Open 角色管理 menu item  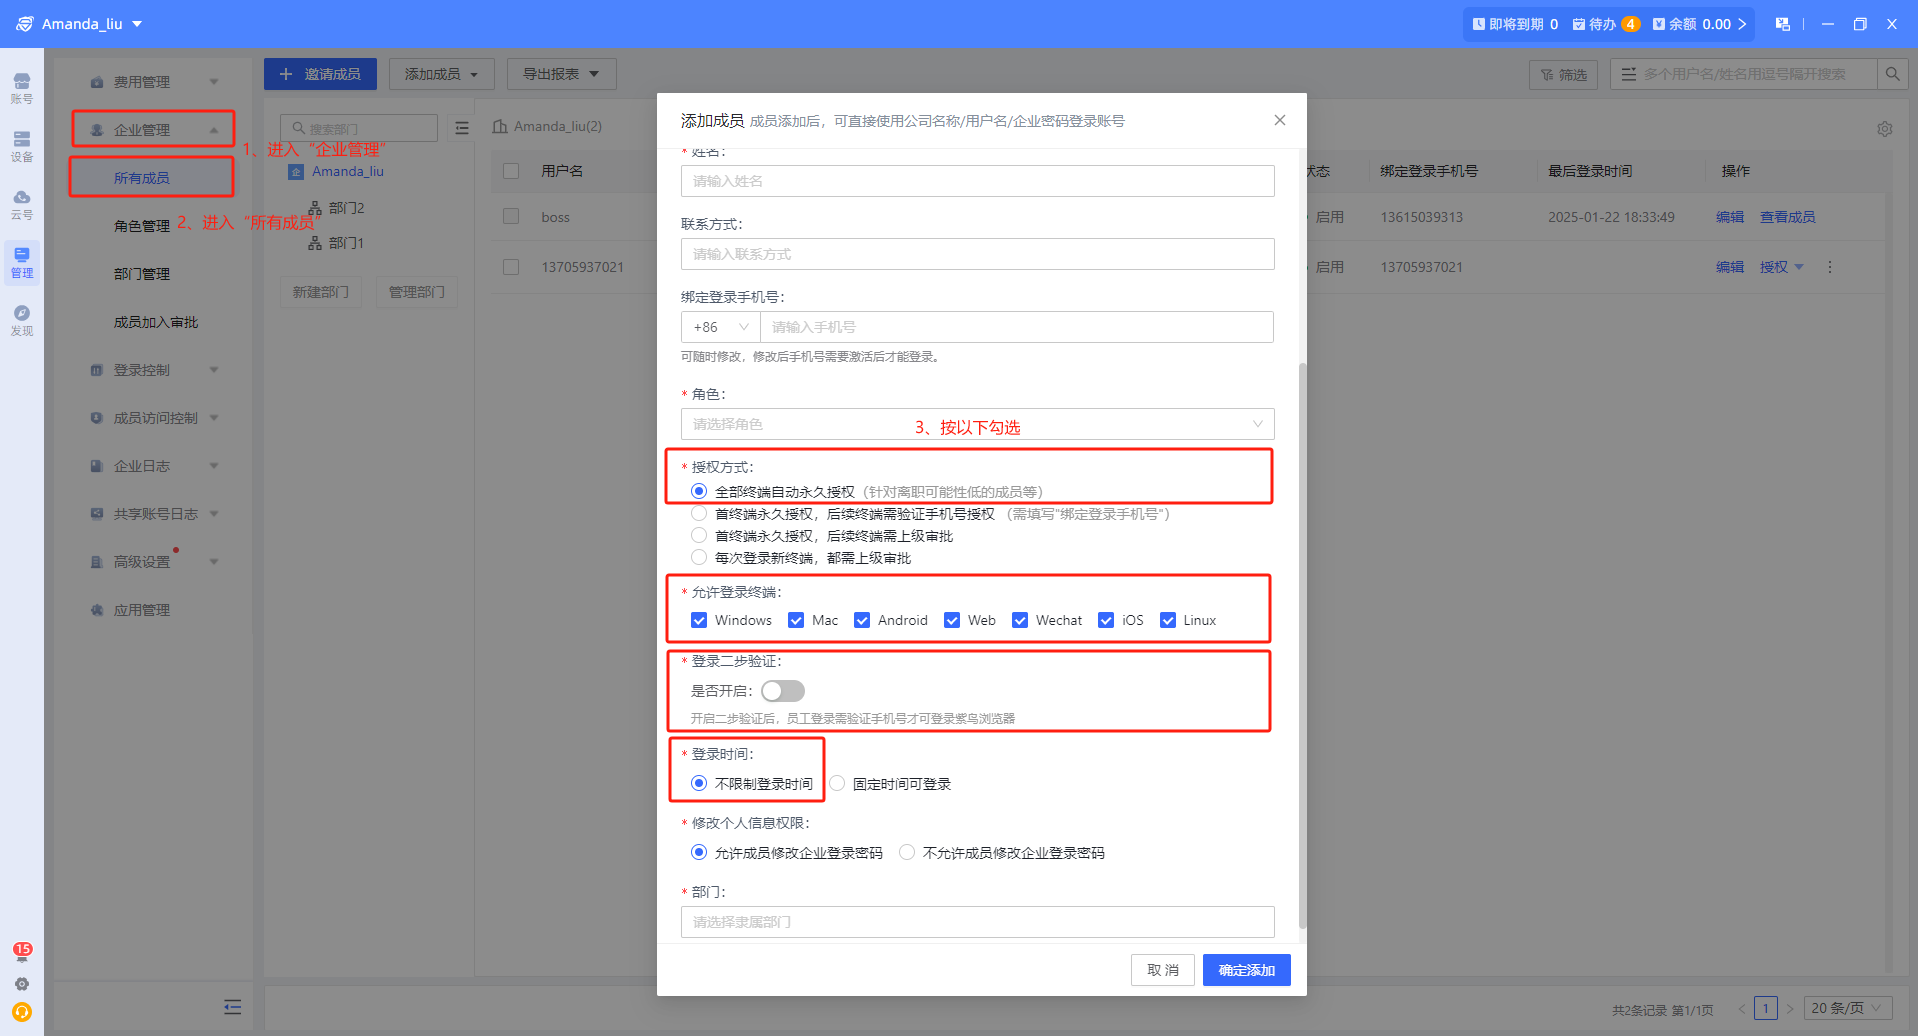pos(142,226)
